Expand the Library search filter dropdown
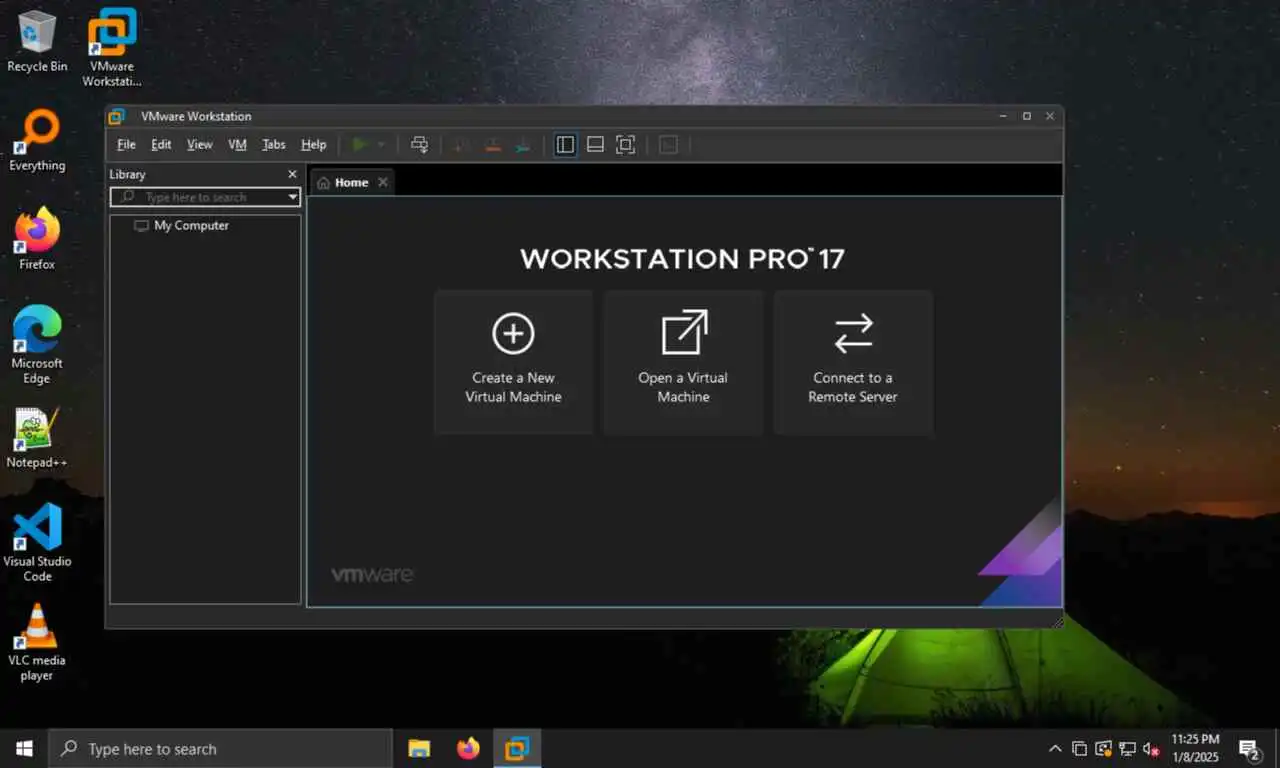1280x768 pixels. click(x=293, y=197)
